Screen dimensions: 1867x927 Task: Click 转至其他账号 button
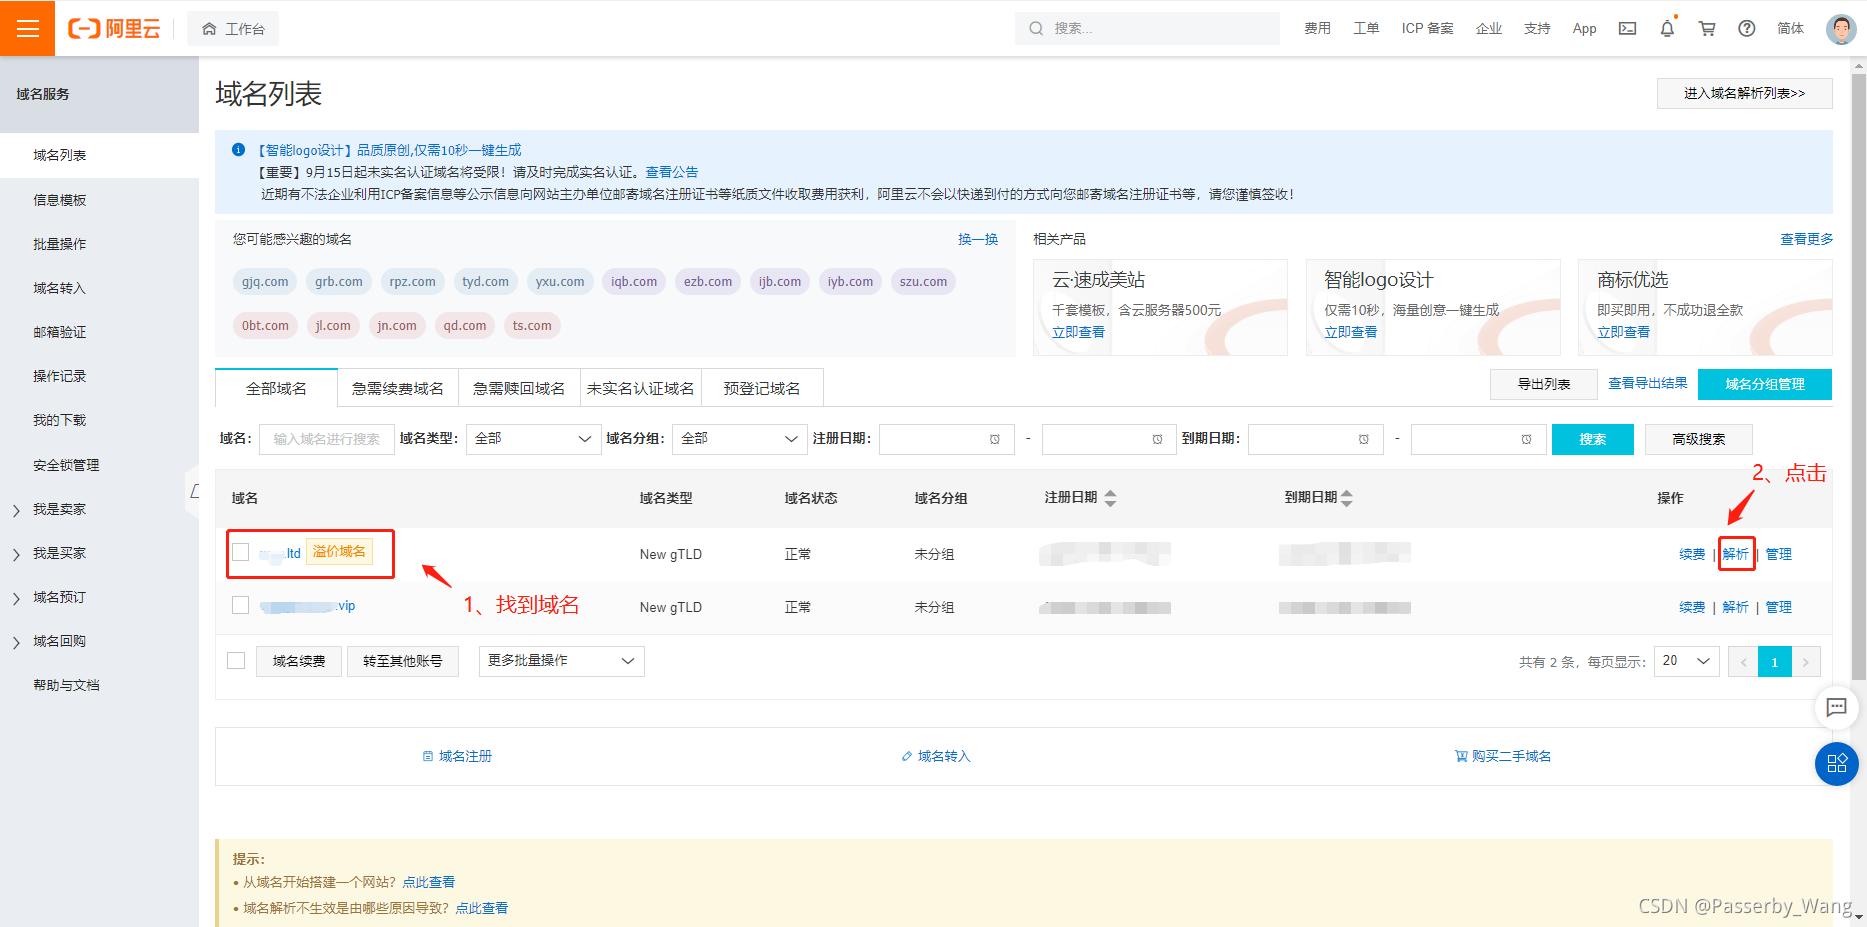(403, 661)
